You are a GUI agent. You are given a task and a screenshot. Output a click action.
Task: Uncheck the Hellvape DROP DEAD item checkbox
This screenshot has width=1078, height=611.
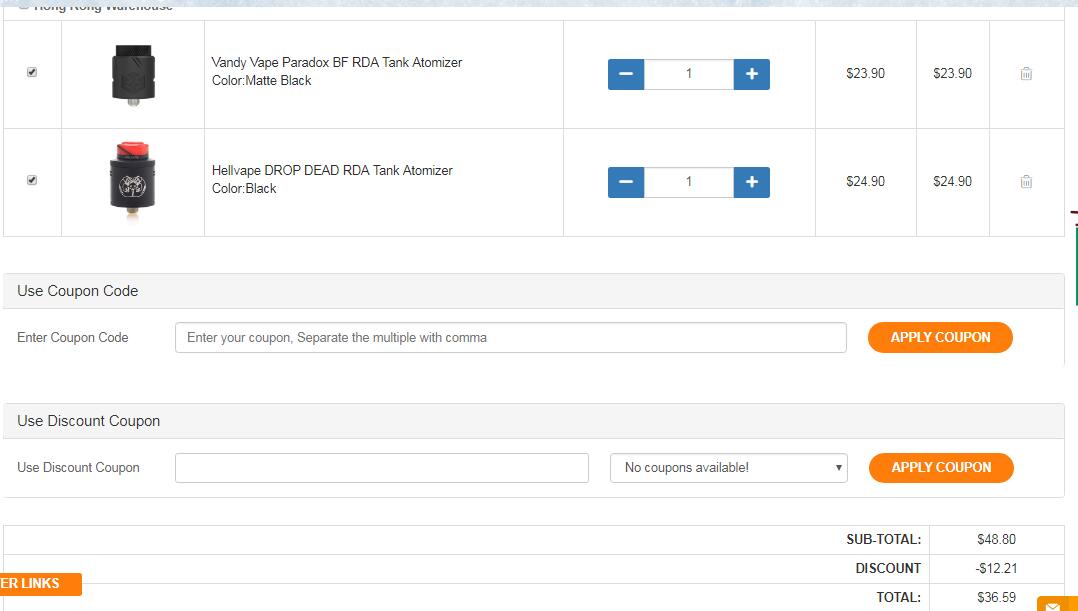pyautogui.click(x=32, y=180)
